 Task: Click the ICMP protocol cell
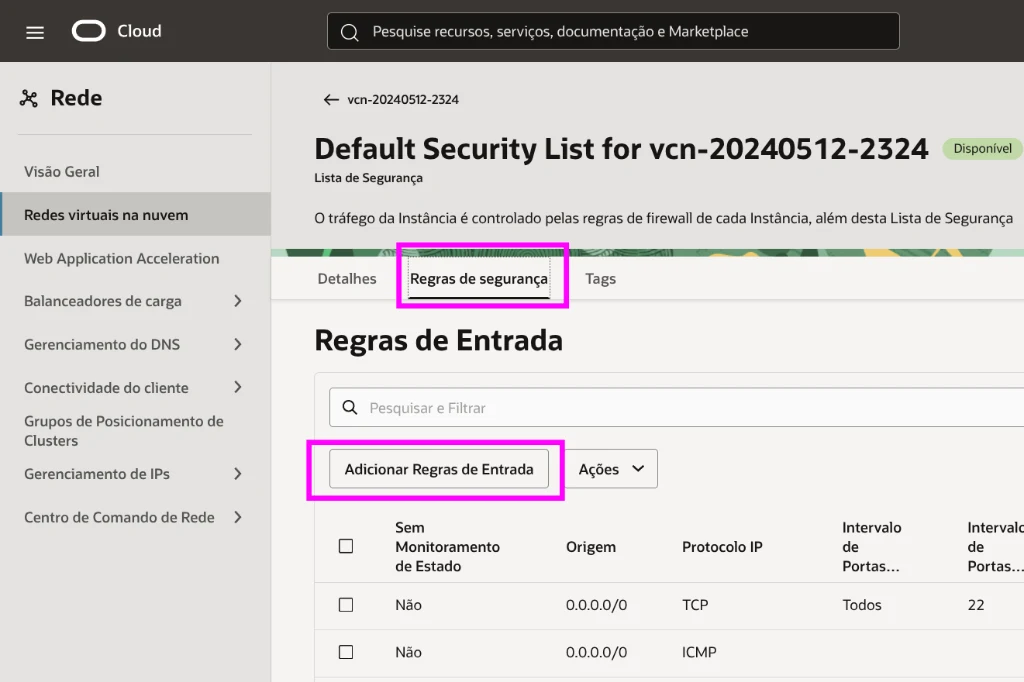tap(699, 652)
